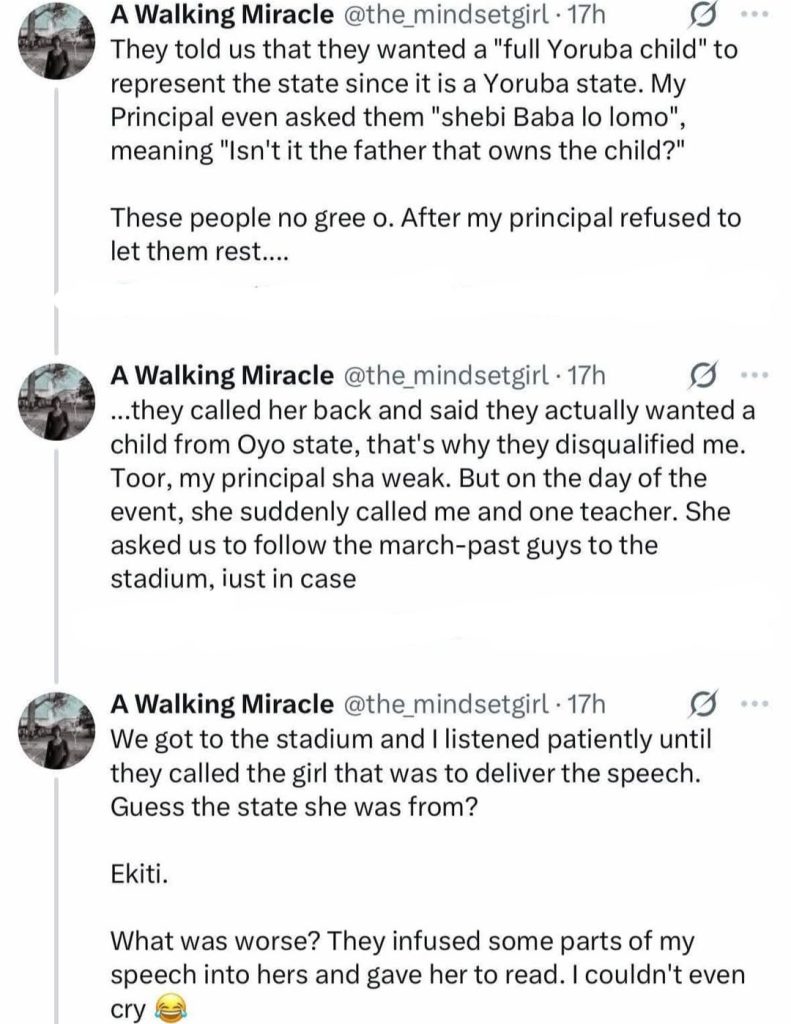791x1024 pixels.
Task: Click the "A Walking Miracle" name on the second tweet
Action: (221, 376)
